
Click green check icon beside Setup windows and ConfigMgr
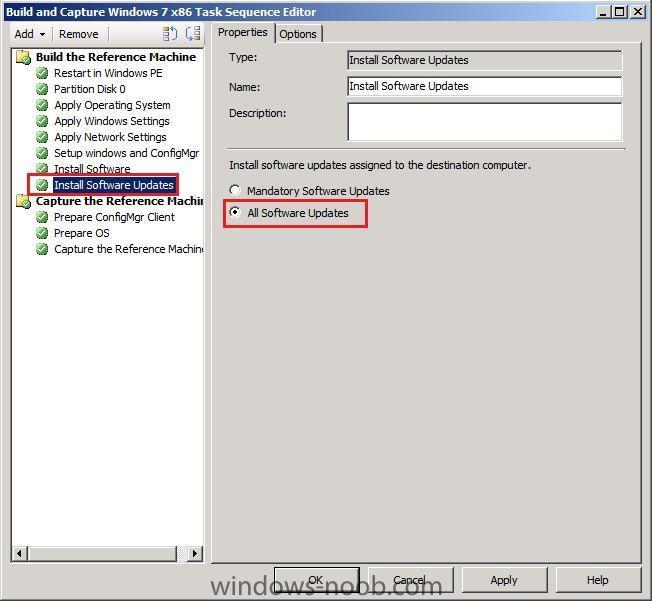(42, 153)
